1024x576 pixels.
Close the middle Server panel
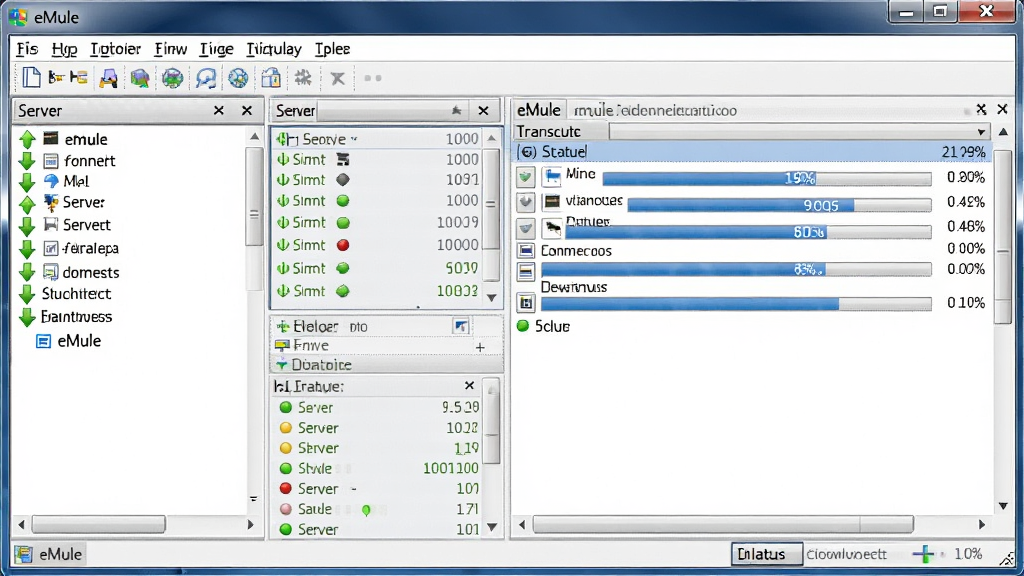(483, 111)
